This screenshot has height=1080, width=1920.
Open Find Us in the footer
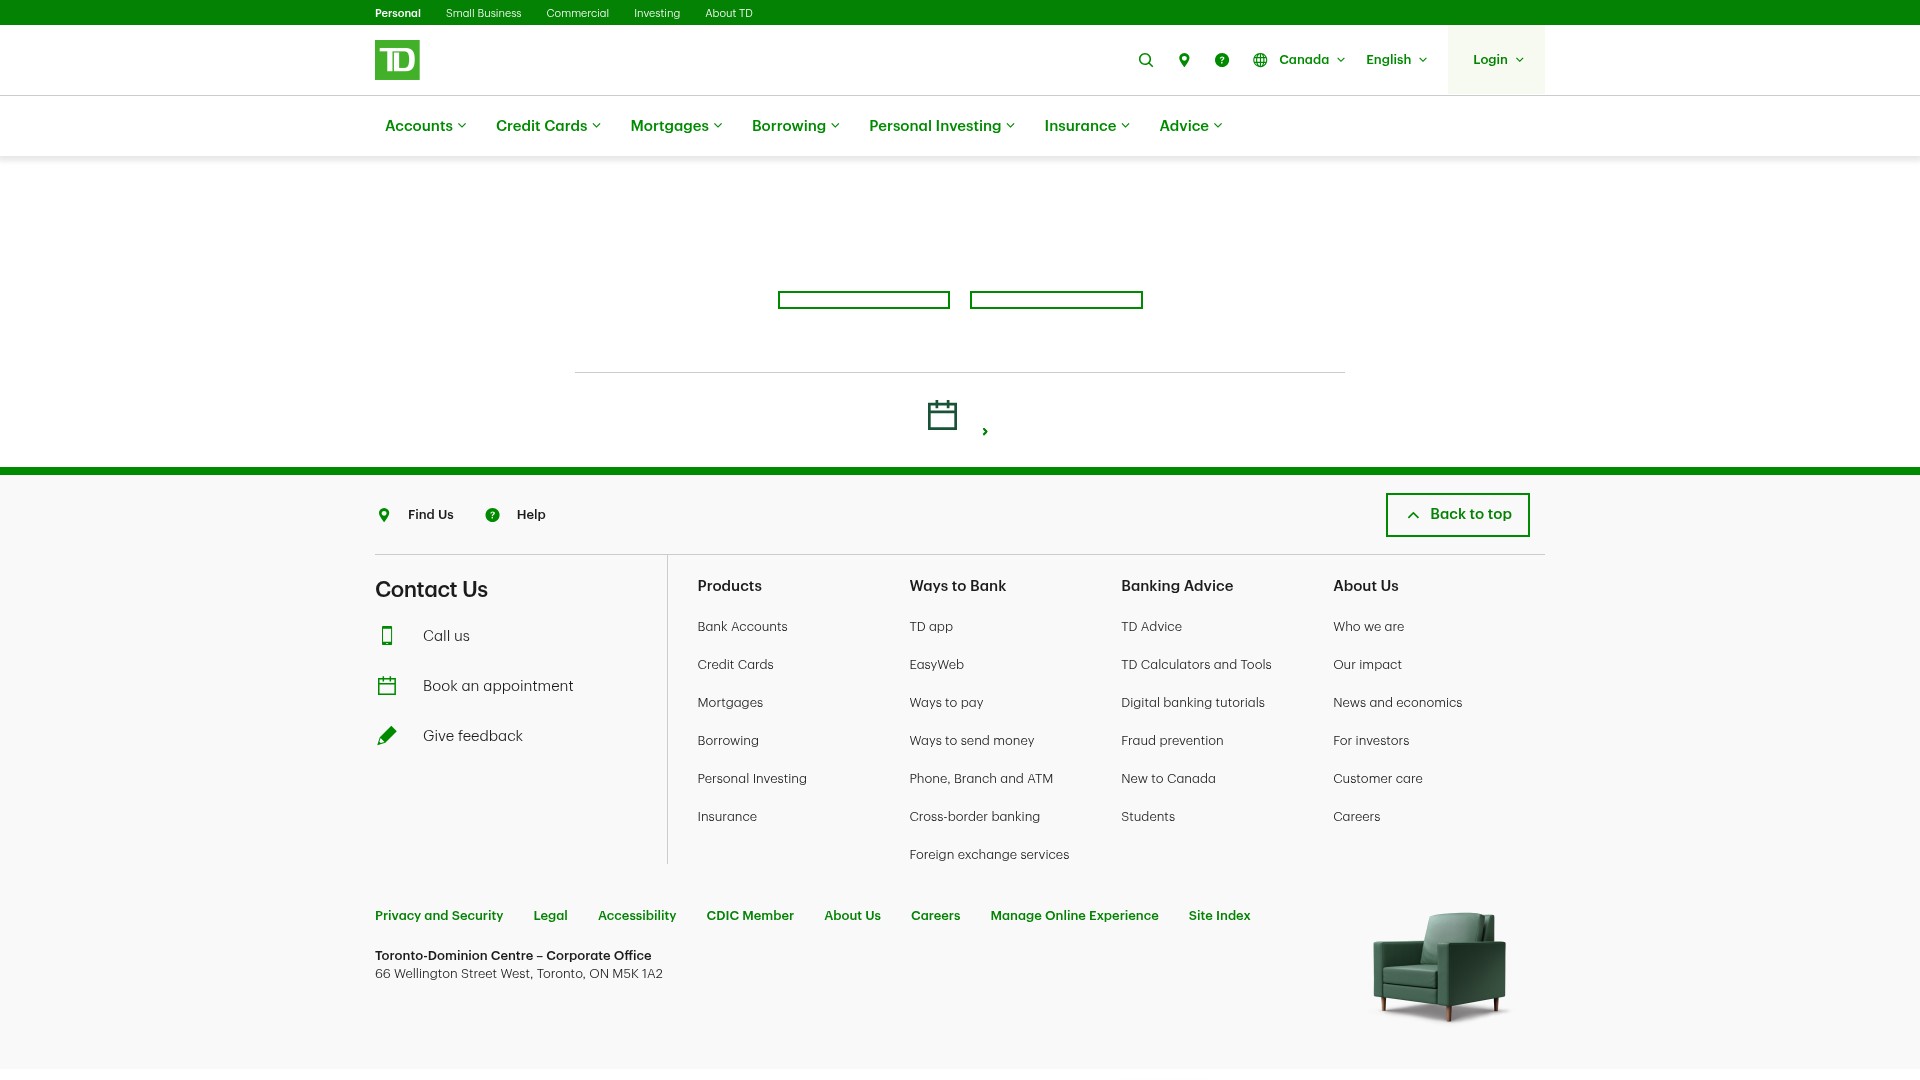(x=430, y=515)
